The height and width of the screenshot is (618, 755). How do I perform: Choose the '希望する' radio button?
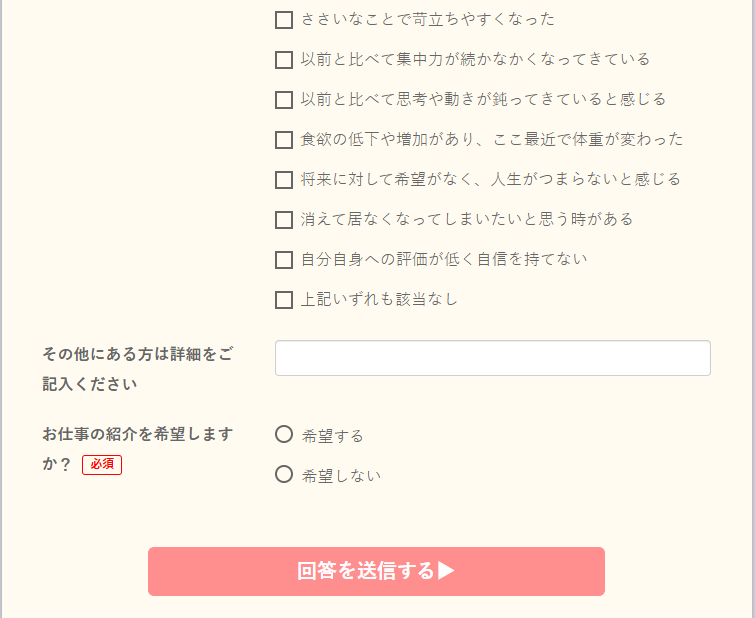pyautogui.click(x=284, y=434)
